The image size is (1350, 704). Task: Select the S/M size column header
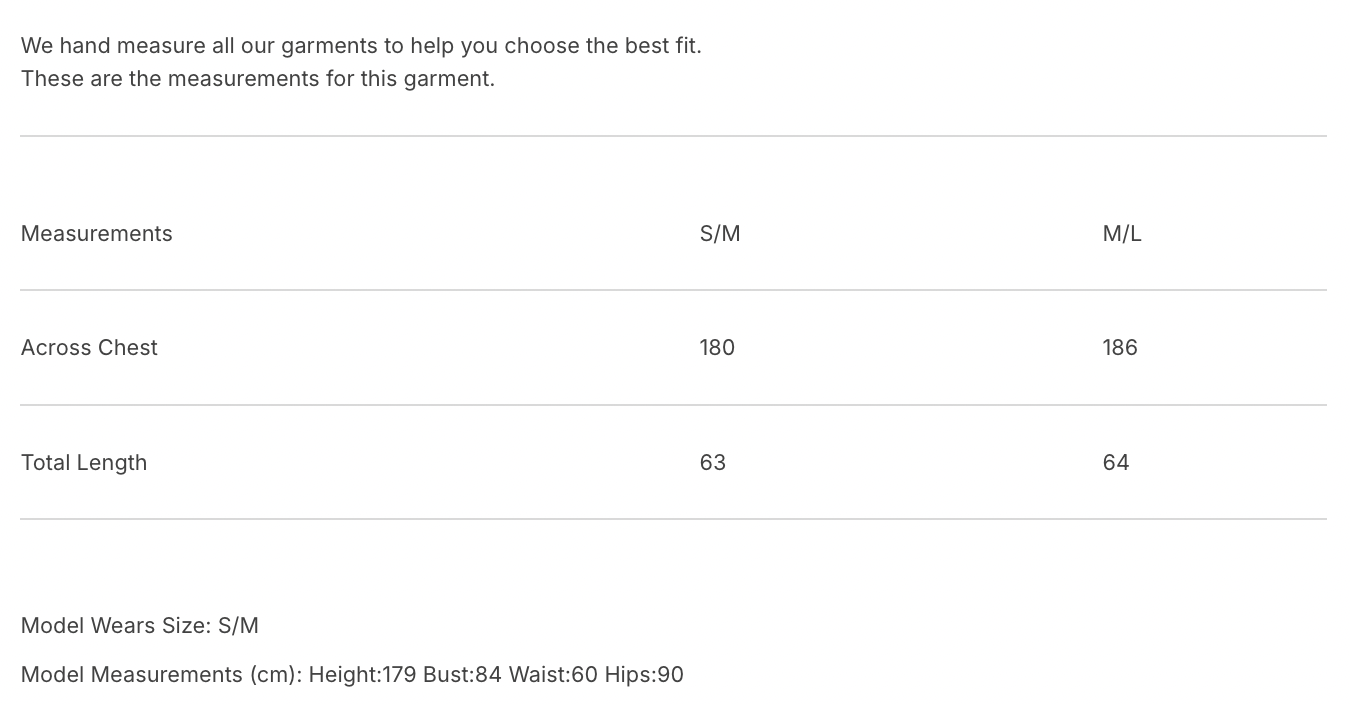[x=720, y=234]
